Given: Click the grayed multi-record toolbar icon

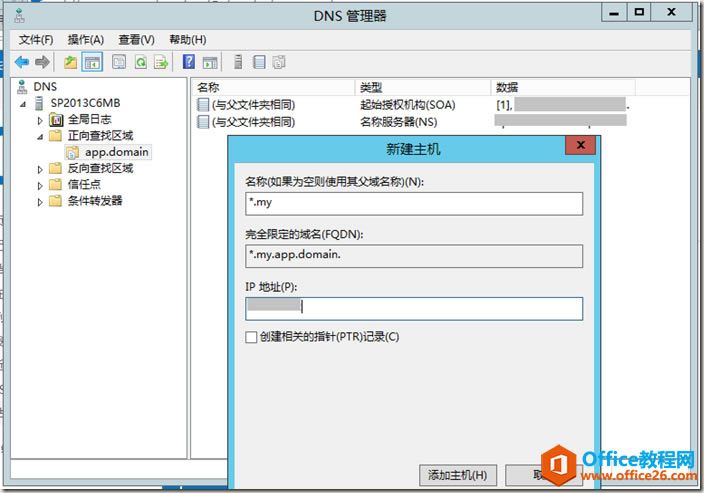Looking at the screenshot, I should coord(279,62).
